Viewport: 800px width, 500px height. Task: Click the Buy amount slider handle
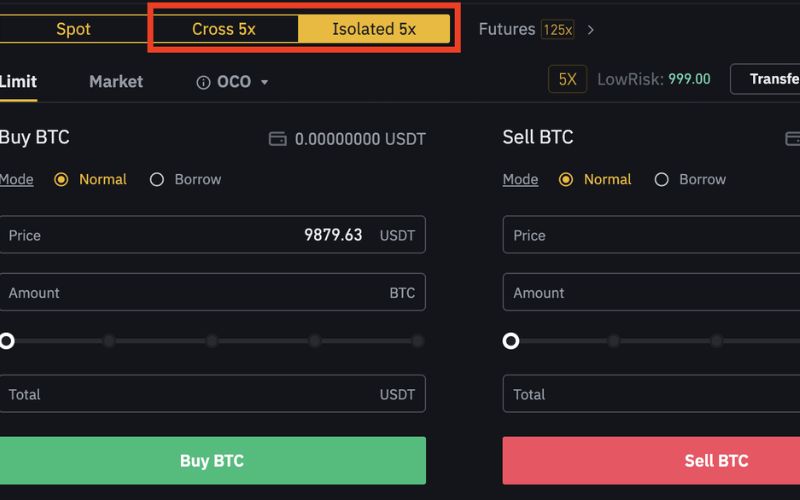[x=6, y=341]
